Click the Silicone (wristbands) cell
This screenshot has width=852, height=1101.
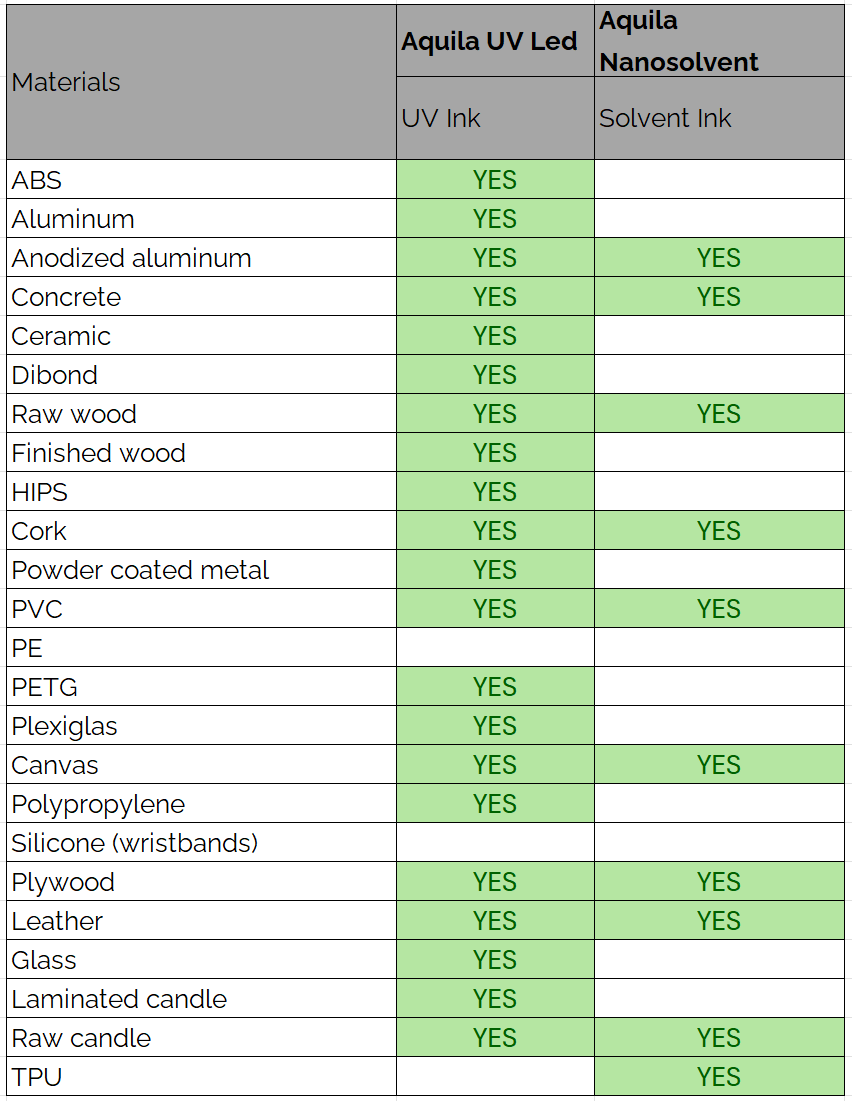point(134,843)
